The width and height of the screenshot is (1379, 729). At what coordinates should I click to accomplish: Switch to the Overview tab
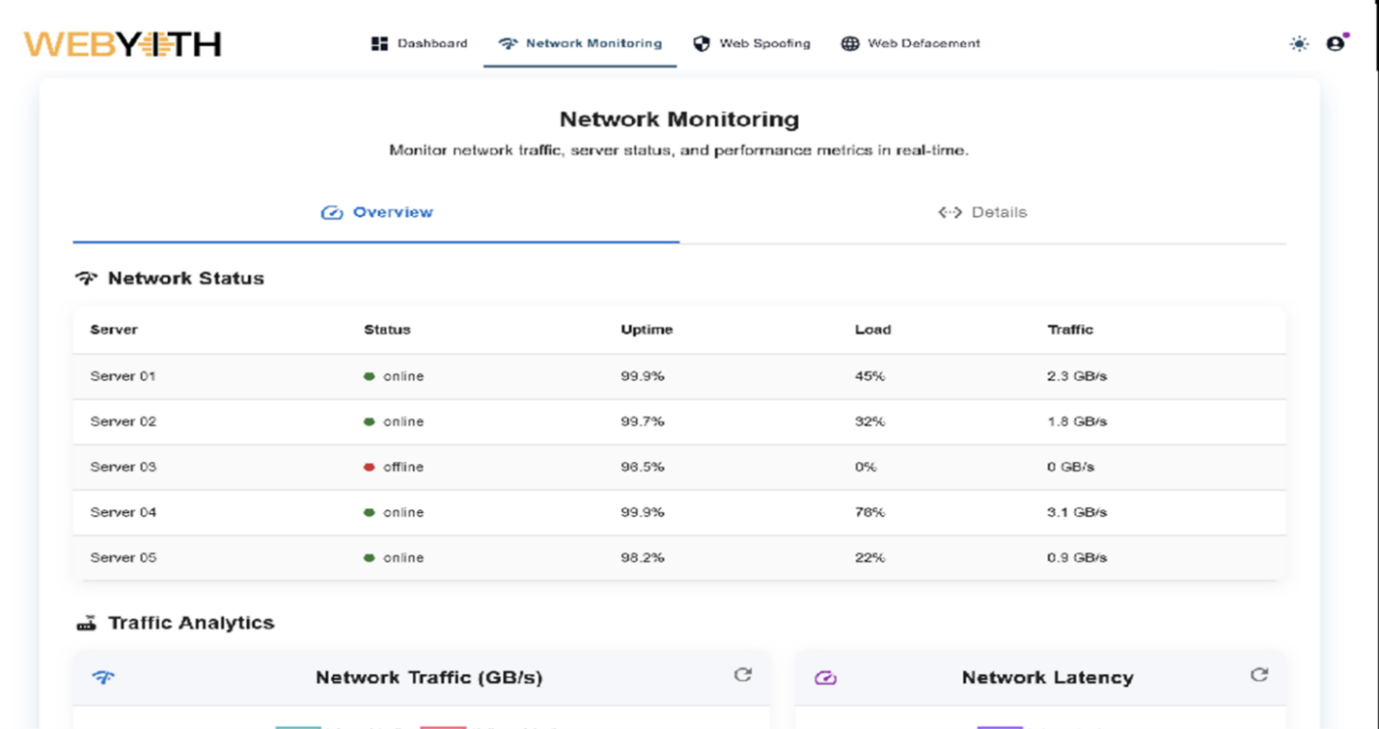click(377, 212)
